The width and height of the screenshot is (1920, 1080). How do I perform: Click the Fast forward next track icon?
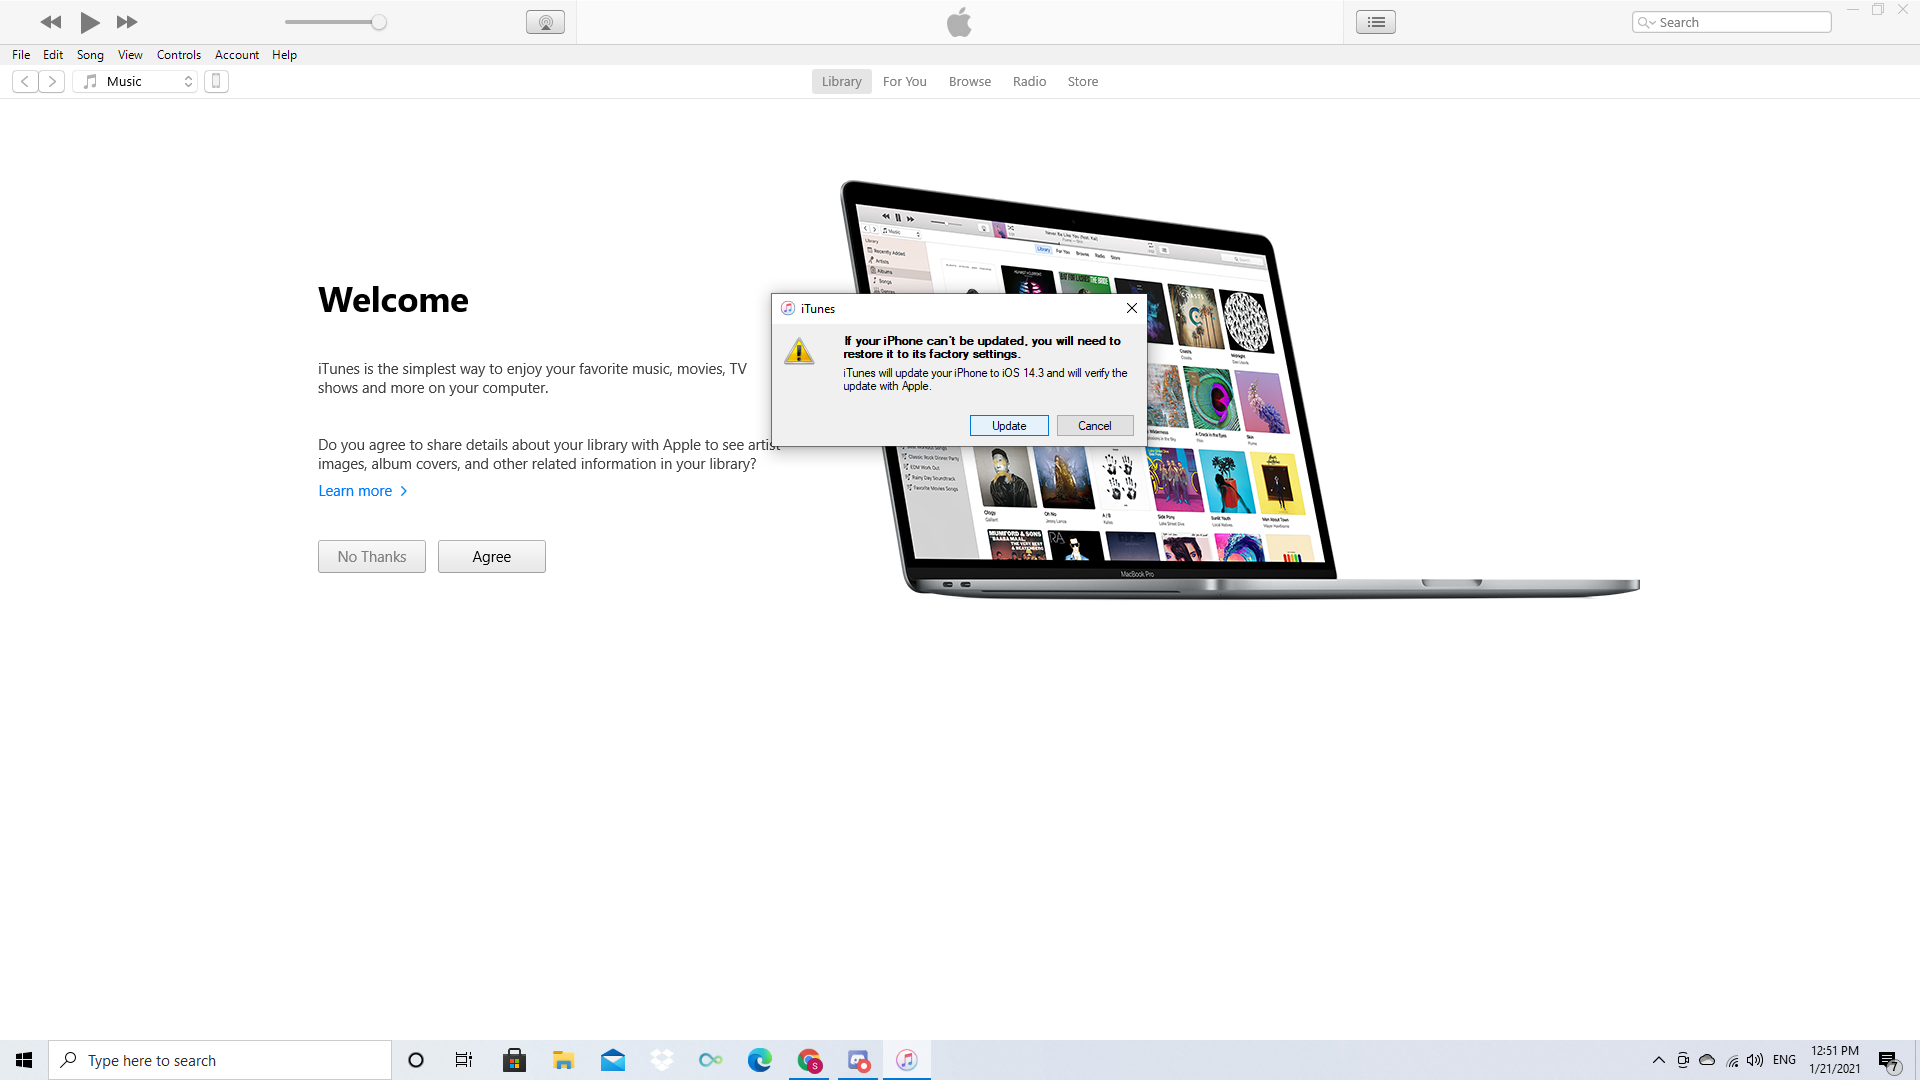pos(127,22)
